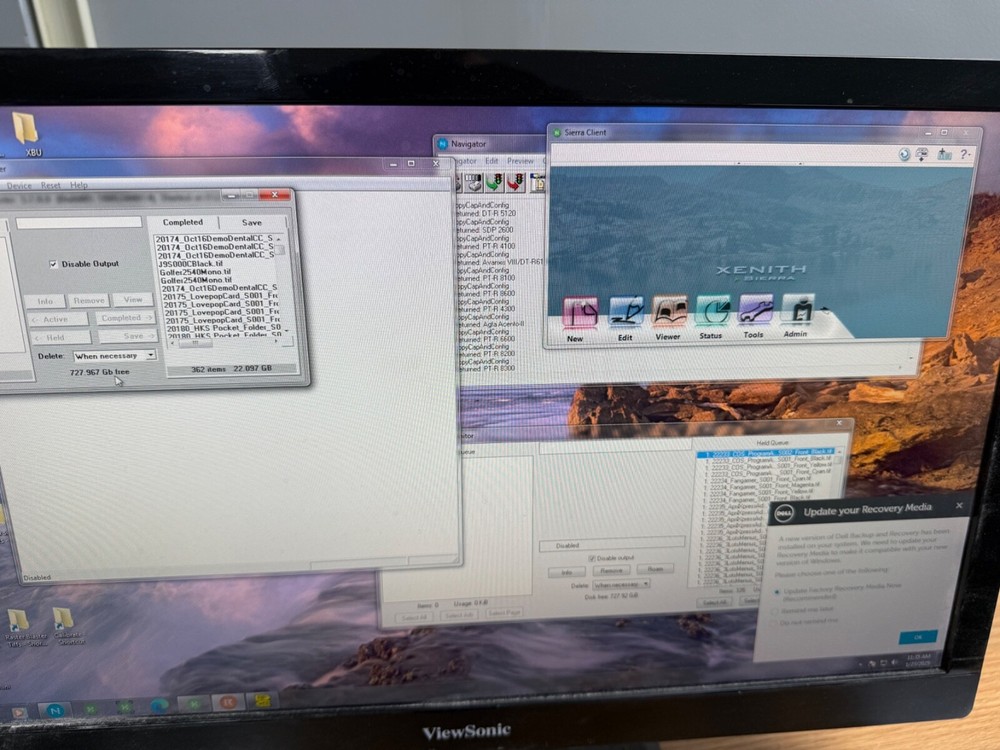Screen dimensions: 1000x750
Task: Choose Update Factory Recovery Media Now
Action: (777, 592)
